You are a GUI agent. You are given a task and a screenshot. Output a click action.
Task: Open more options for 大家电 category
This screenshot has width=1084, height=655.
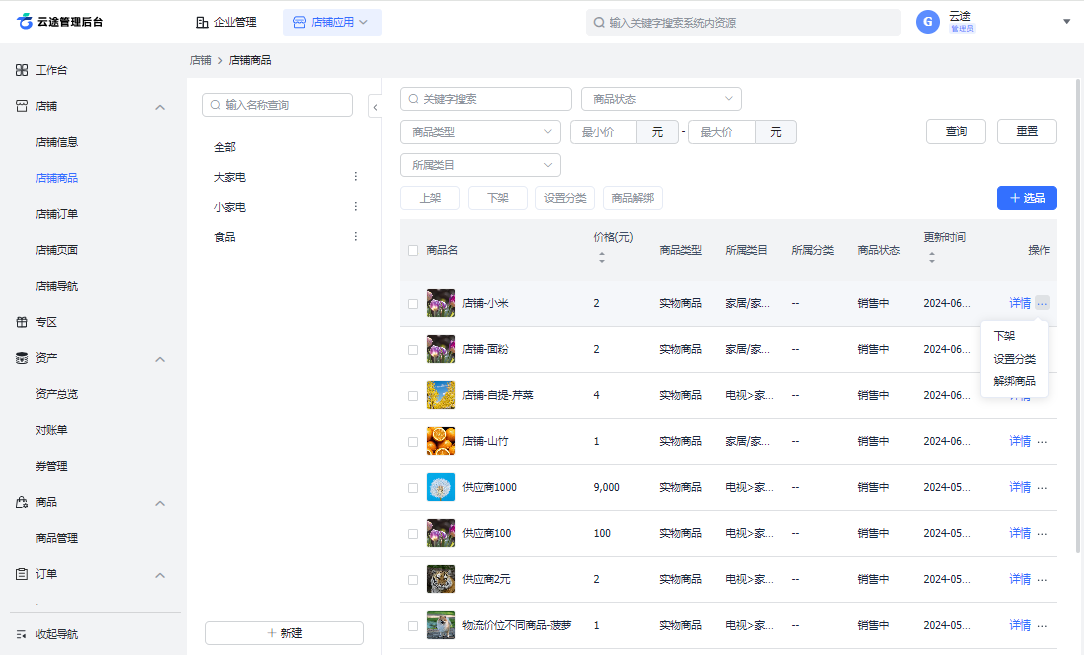(355, 177)
